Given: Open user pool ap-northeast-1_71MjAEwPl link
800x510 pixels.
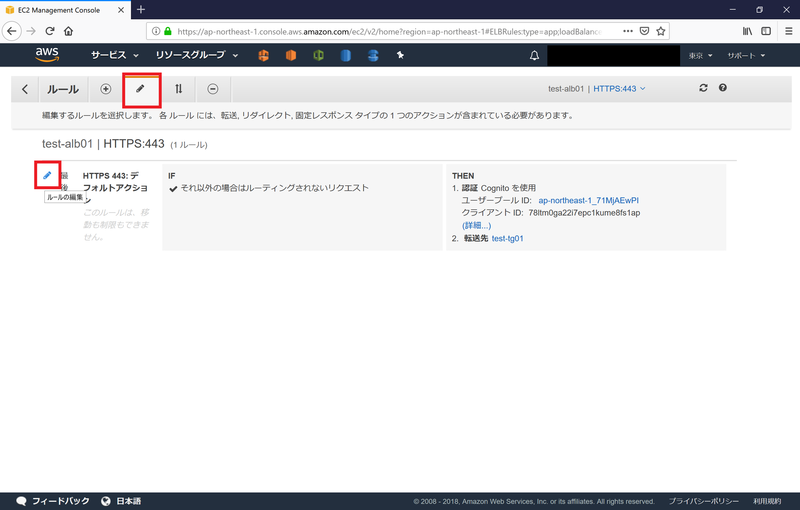Looking at the screenshot, I should pyautogui.click(x=588, y=200).
